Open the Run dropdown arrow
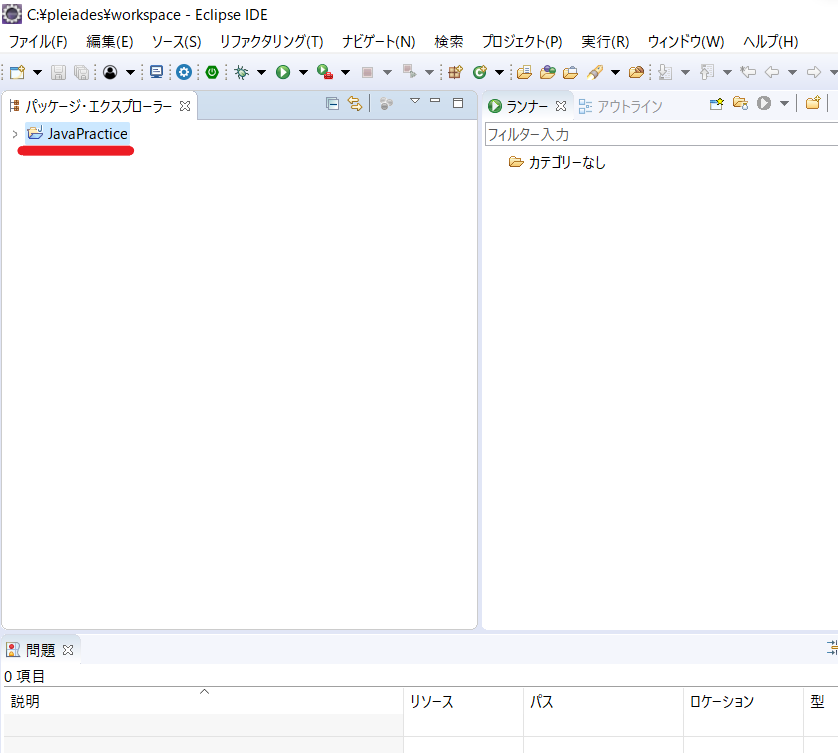 303,72
